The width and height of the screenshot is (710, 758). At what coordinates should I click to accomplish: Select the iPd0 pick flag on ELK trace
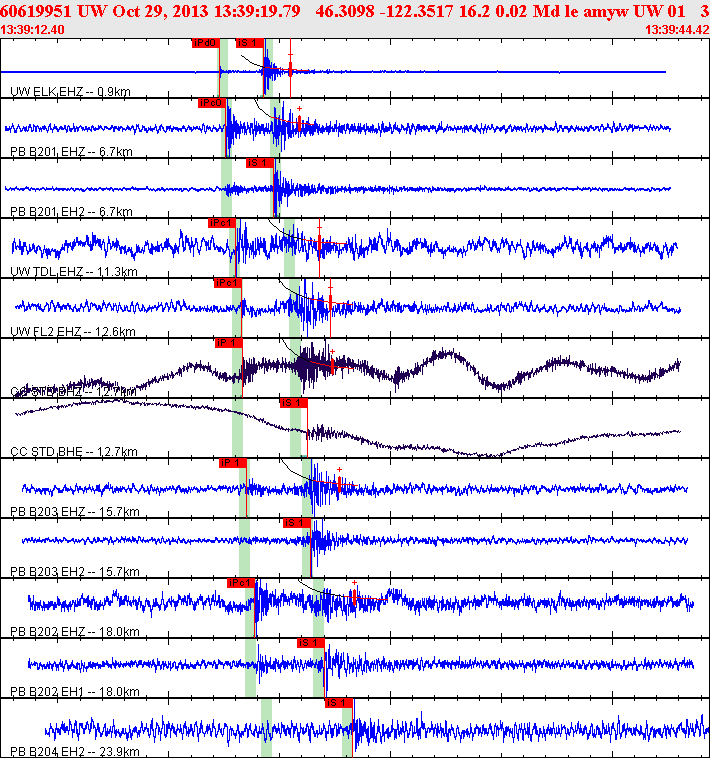(205, 43)
